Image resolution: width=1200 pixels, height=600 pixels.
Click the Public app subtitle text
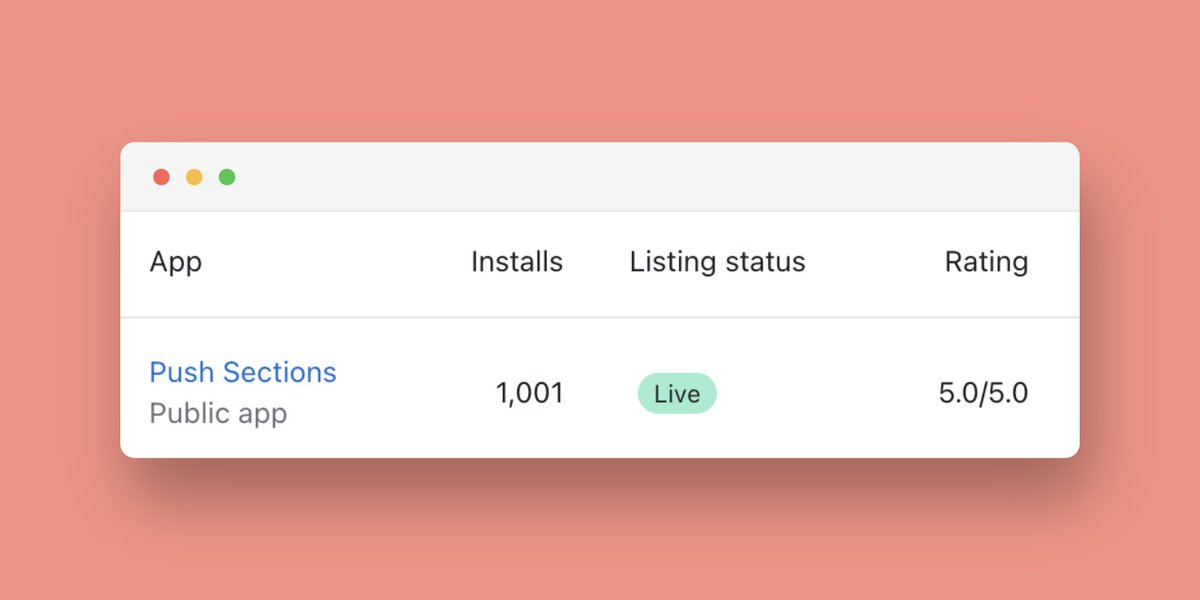pos(218,413)
